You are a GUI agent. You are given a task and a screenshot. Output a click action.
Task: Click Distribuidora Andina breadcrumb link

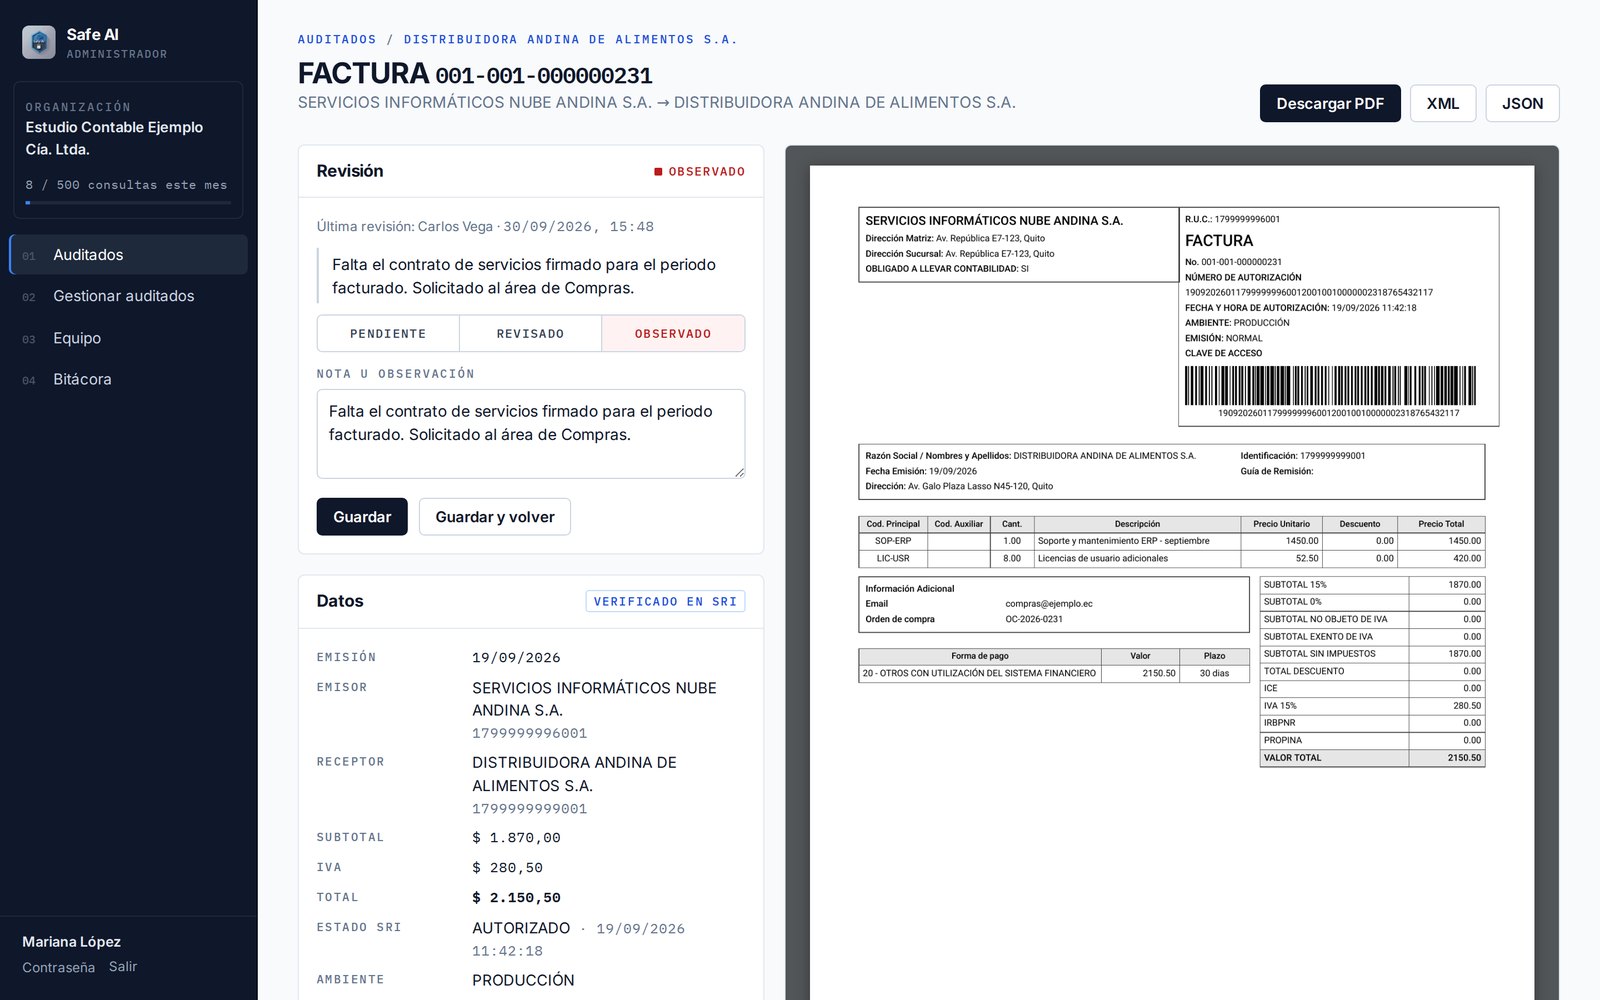[570, 40]
